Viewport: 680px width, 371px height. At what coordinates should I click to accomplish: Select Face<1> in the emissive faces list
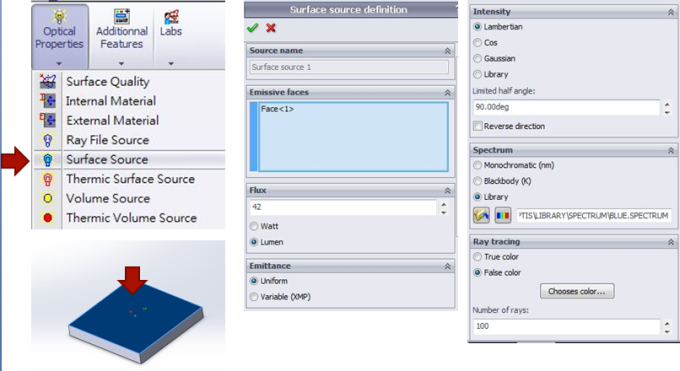278,109
